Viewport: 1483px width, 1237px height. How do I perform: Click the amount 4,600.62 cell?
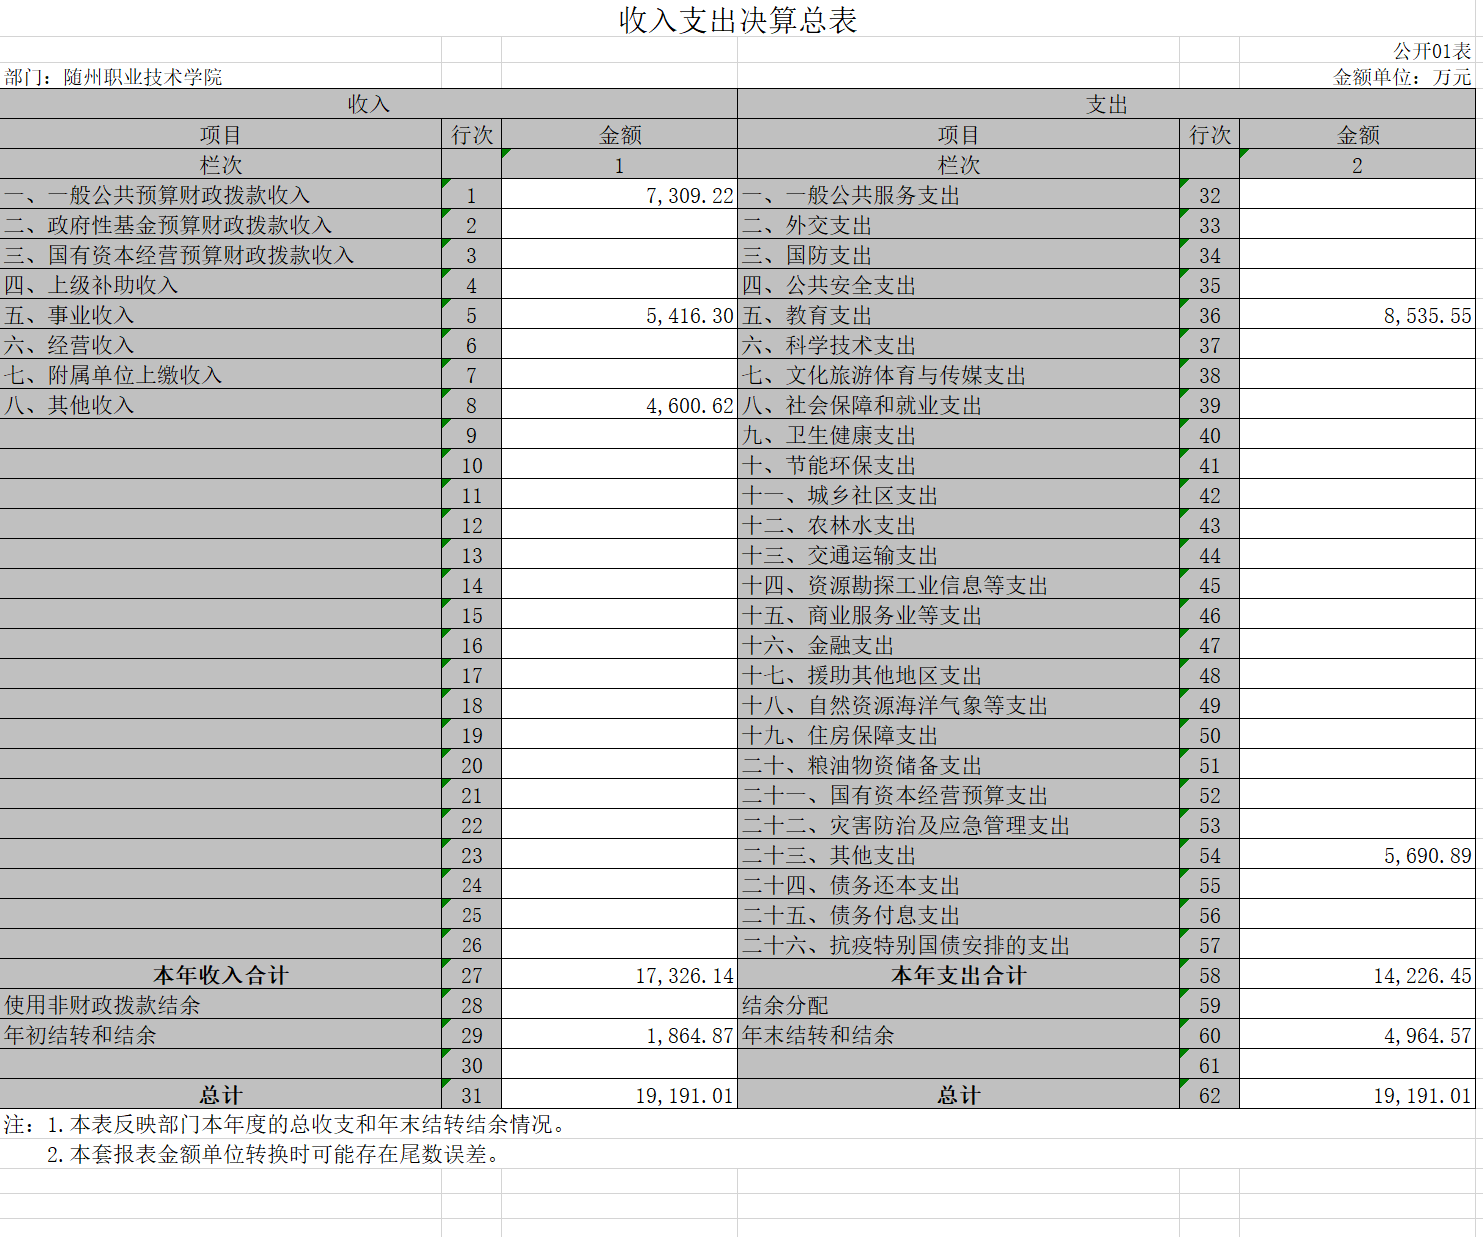619,405
